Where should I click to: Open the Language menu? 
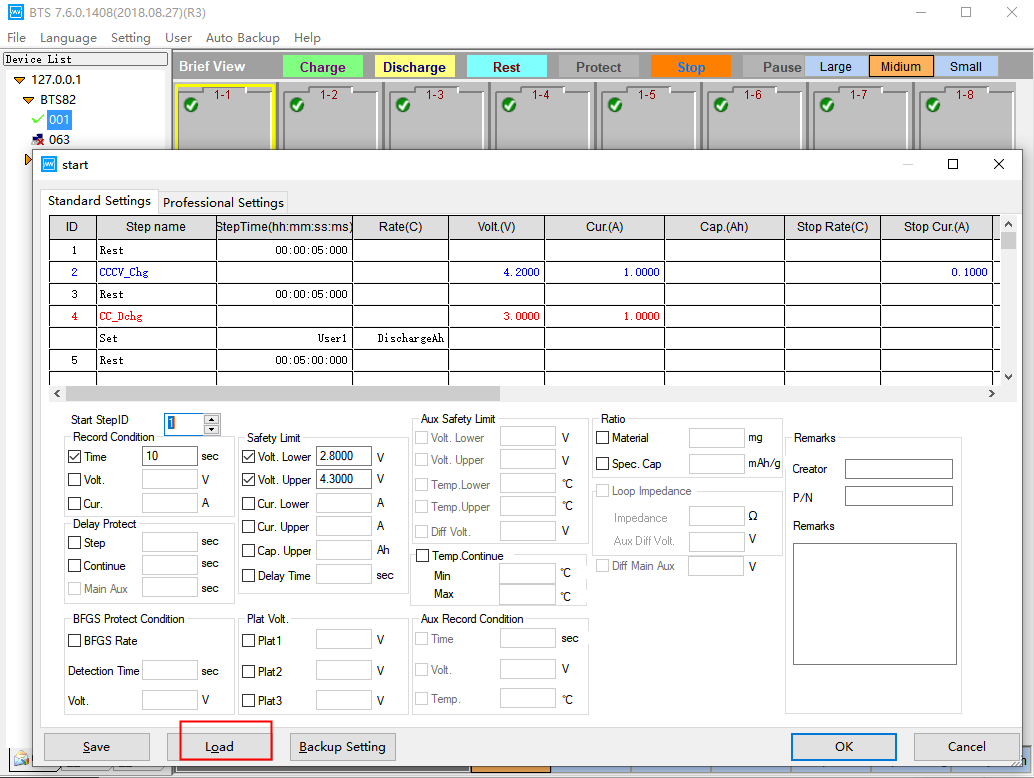click(x=68, y=38)
